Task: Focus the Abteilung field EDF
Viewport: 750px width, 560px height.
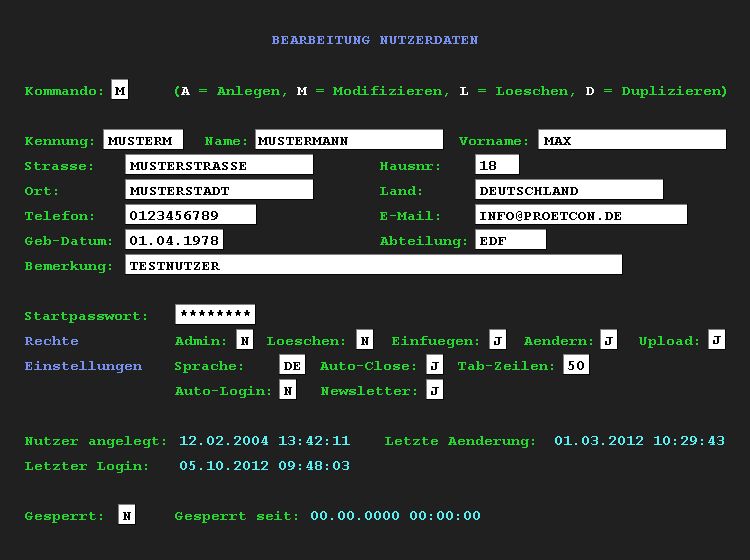Action: (x=510, y=240)
